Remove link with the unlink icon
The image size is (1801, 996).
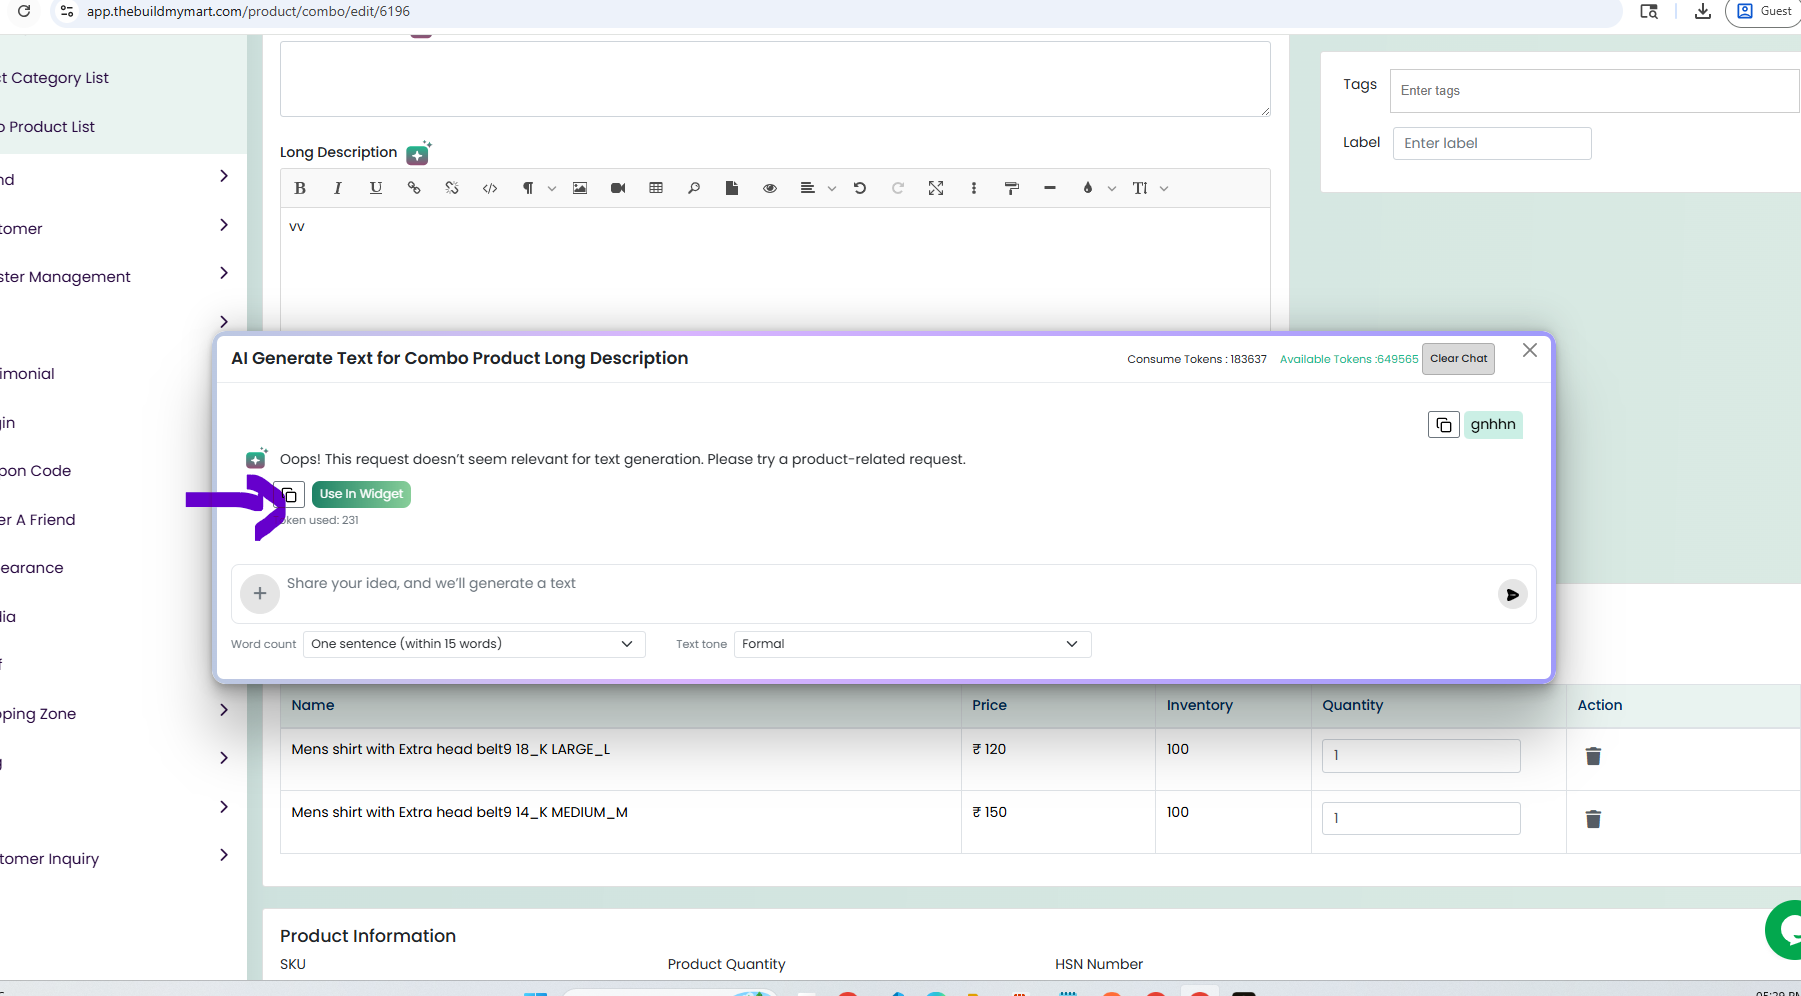(452, 188)
